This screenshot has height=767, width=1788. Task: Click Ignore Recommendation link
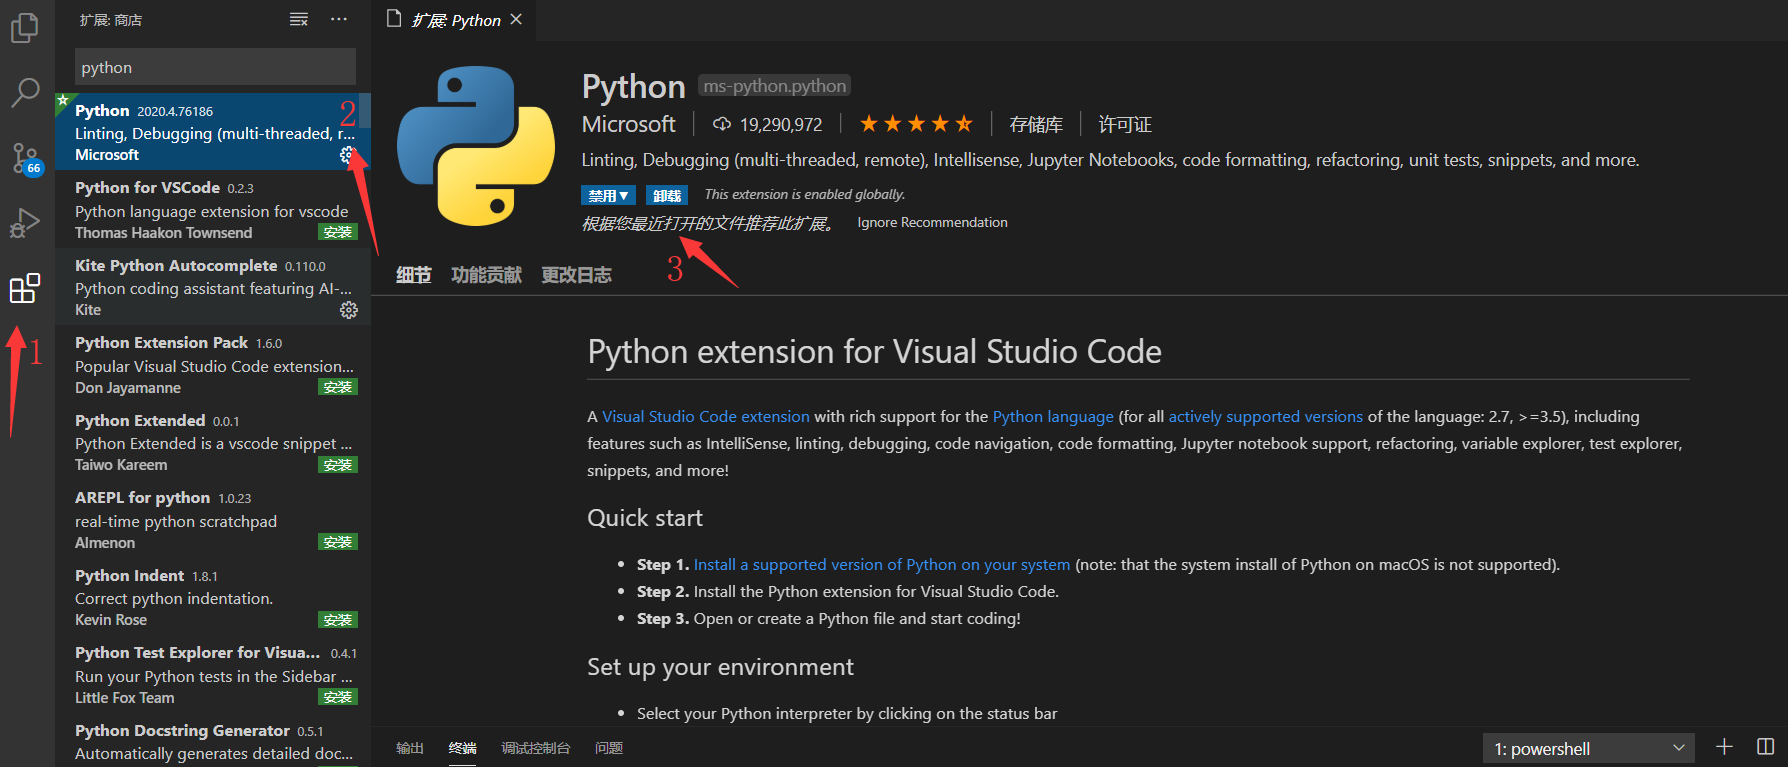tap(932, 222)
